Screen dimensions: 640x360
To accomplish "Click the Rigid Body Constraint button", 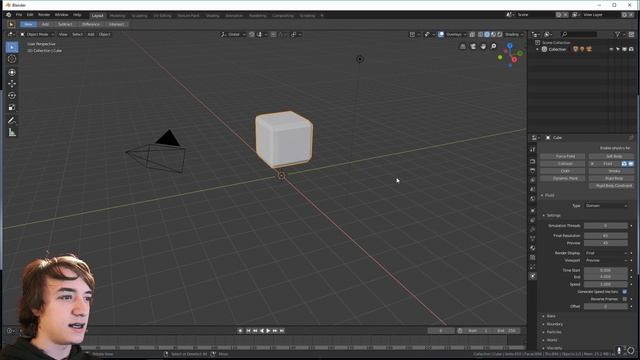I will pyautogui.click(x=611, y=186).
